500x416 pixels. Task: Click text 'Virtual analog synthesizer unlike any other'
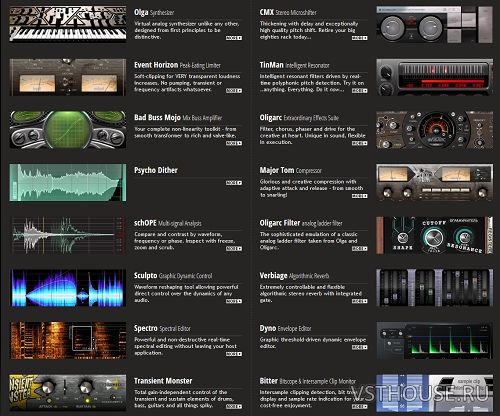[x=187, y=24]
